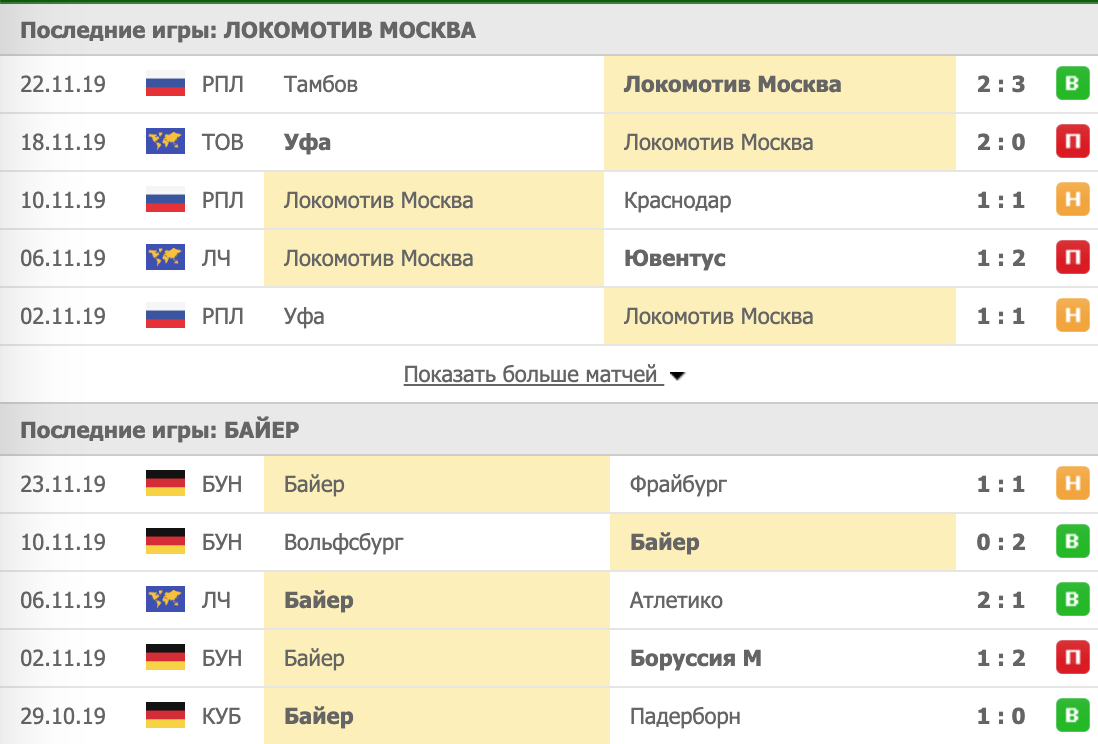The image size is (1098, 744).
Task: Click the 2 : 0 score in Уфа match
Action: coord(1001,142)
